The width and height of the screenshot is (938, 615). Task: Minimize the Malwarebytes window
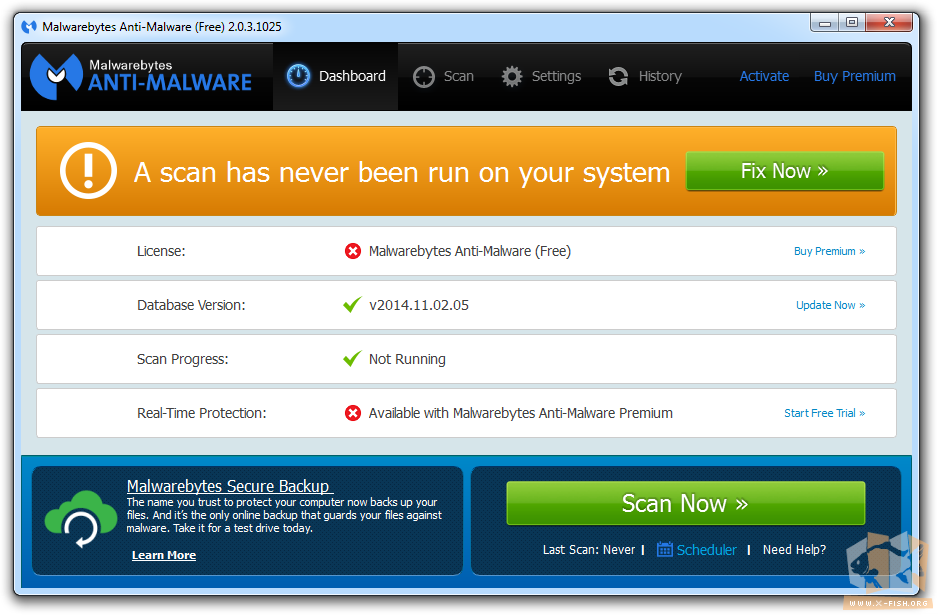825,23
